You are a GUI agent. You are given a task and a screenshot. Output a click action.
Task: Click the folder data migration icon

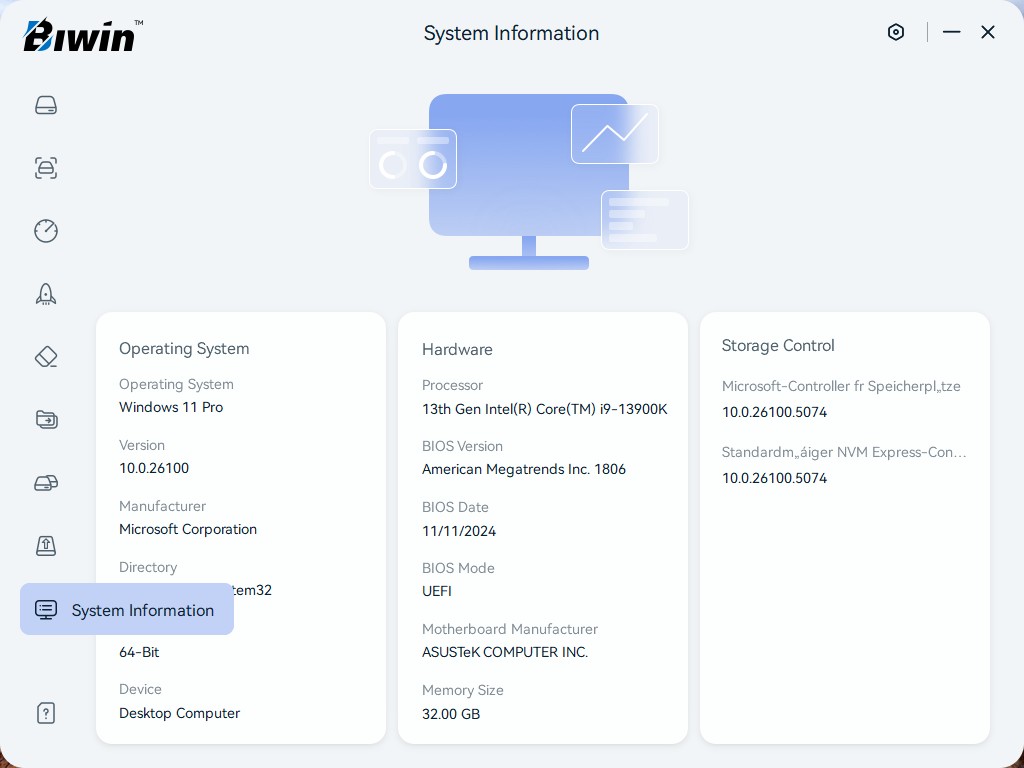(46, 420)
